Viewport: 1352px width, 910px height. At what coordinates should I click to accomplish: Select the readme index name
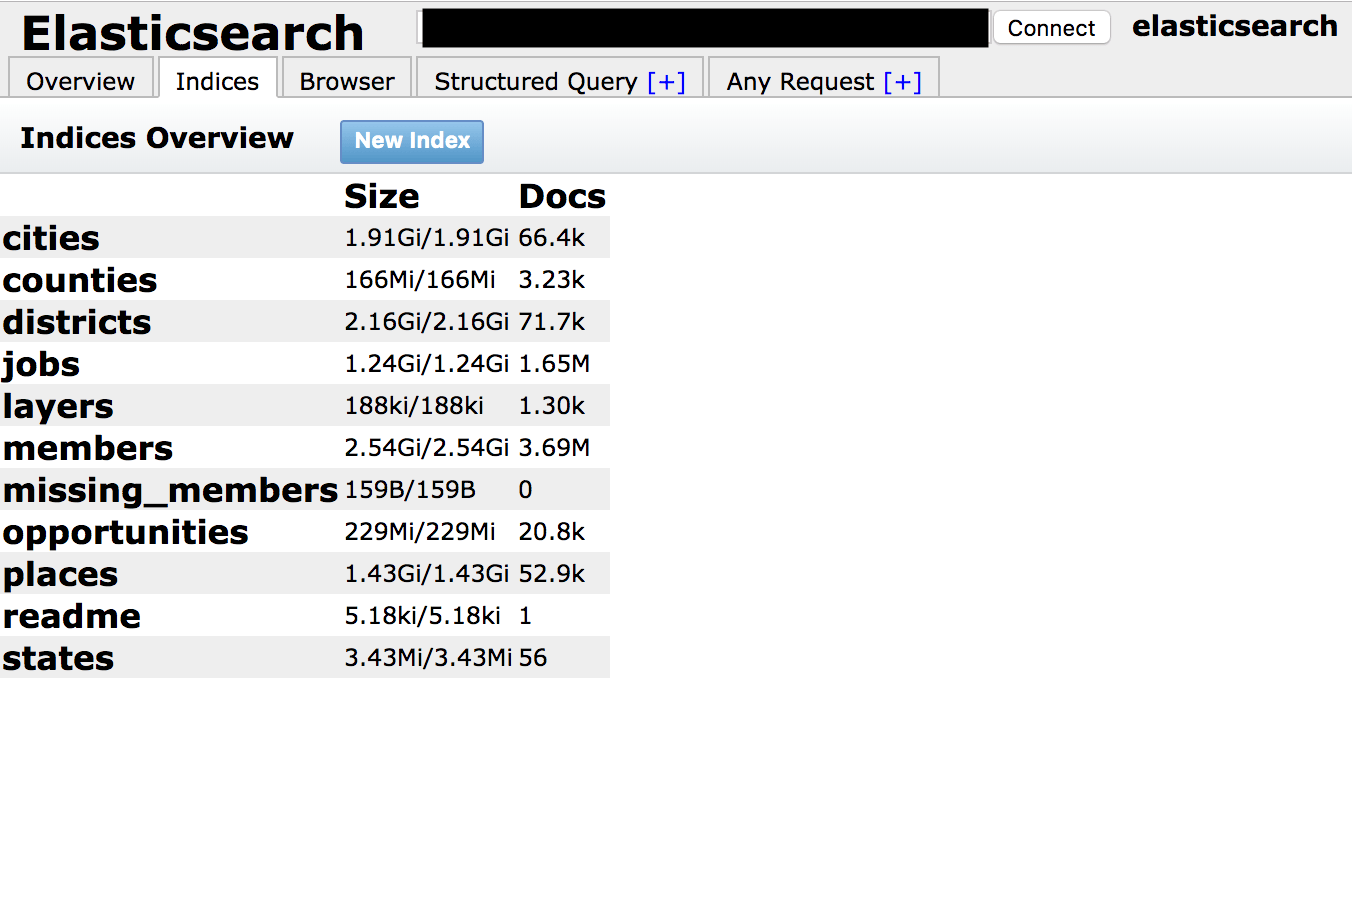(72, 616)
